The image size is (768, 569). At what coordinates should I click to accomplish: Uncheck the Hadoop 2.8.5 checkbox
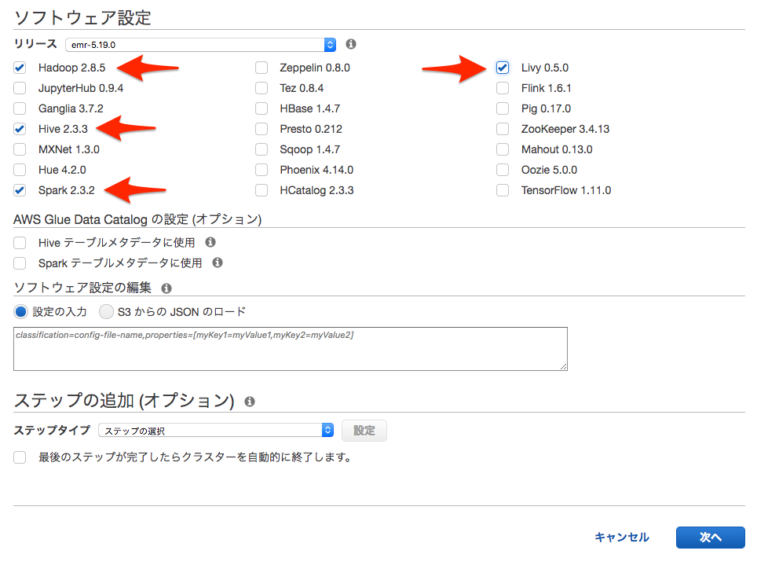(20, 68)
